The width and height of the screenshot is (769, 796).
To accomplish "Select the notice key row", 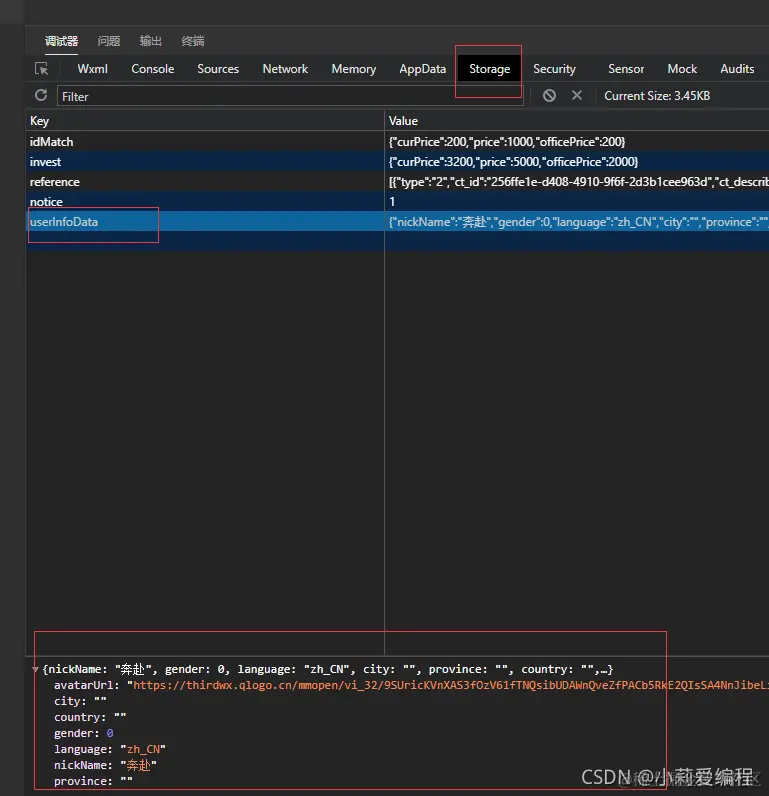I will 205,202.
